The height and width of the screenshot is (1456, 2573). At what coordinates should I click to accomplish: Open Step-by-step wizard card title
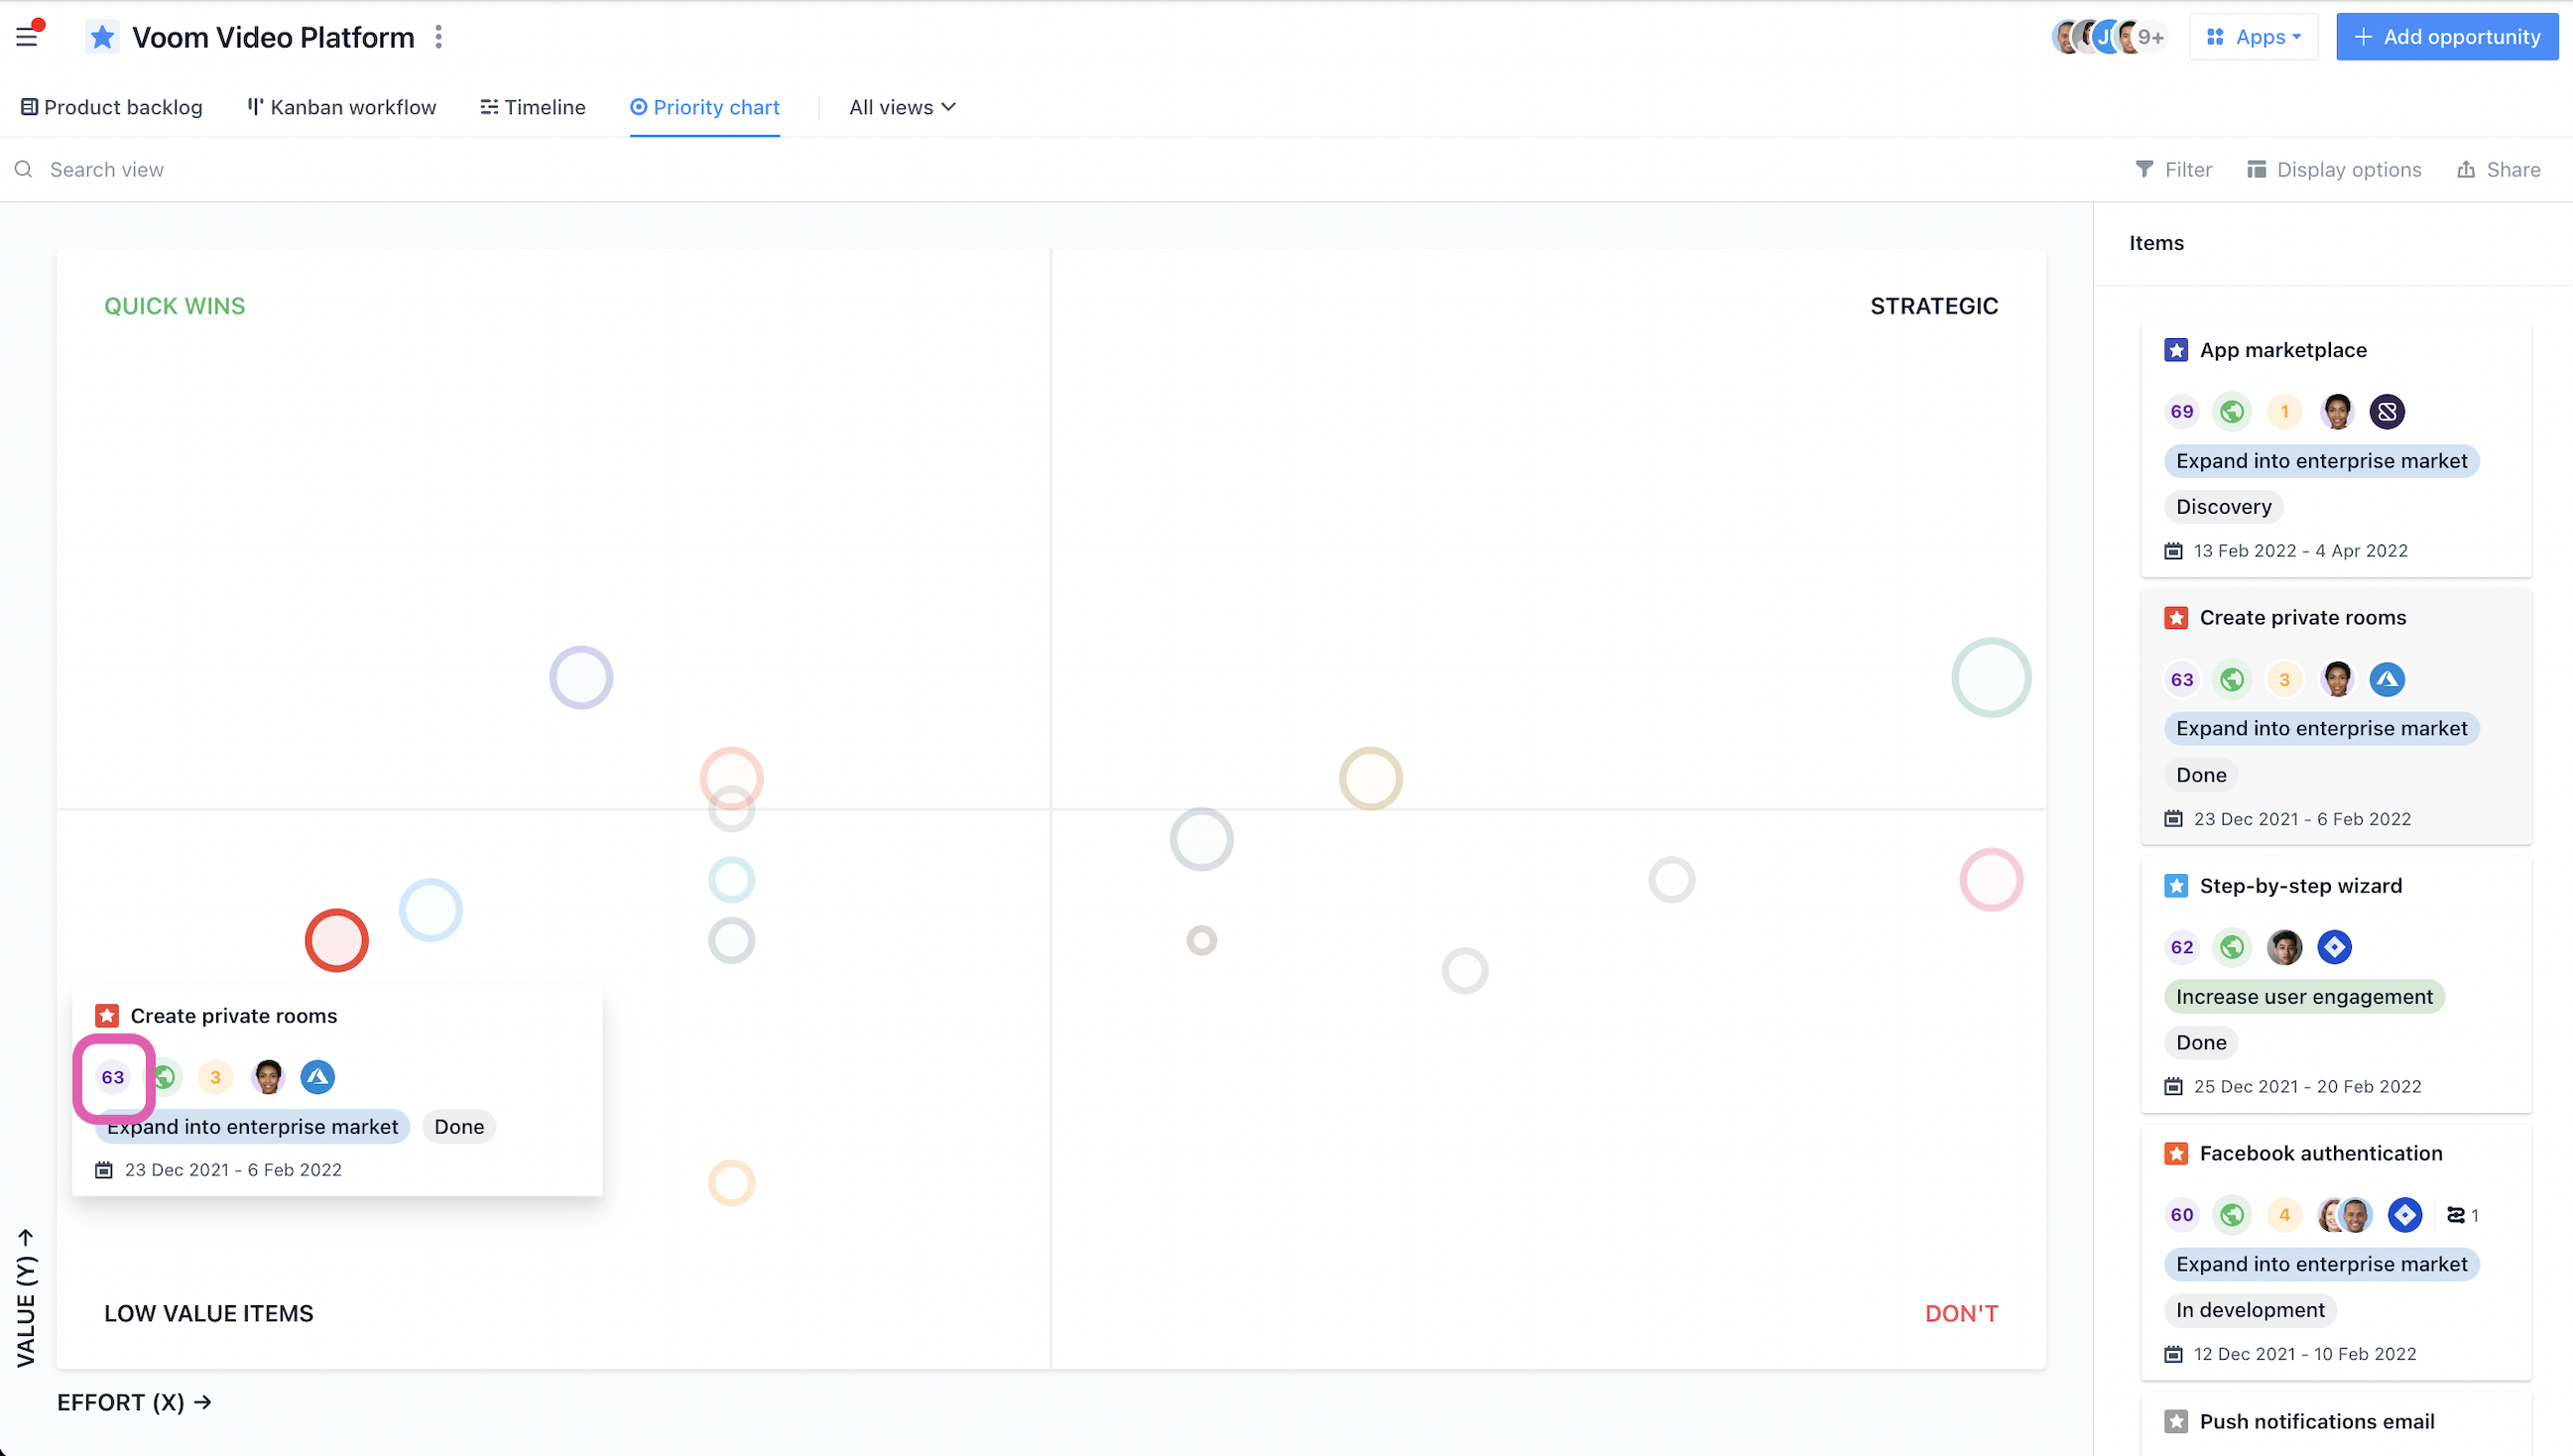point(2300,886)
